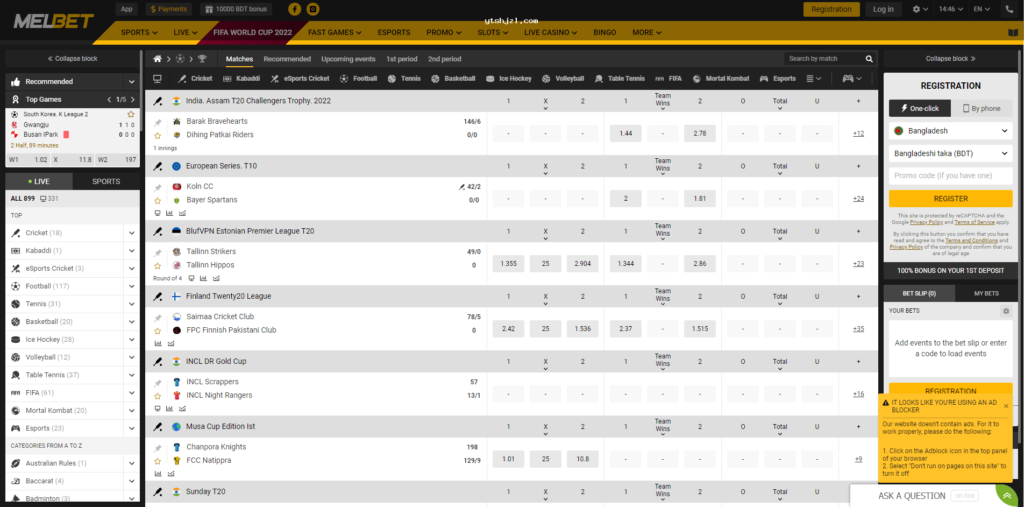Open FIFA WORLD CUP 2022 menu item
Image resolution: width=1024 pixels, height=507 pixels.
click(x=253, y=32)
